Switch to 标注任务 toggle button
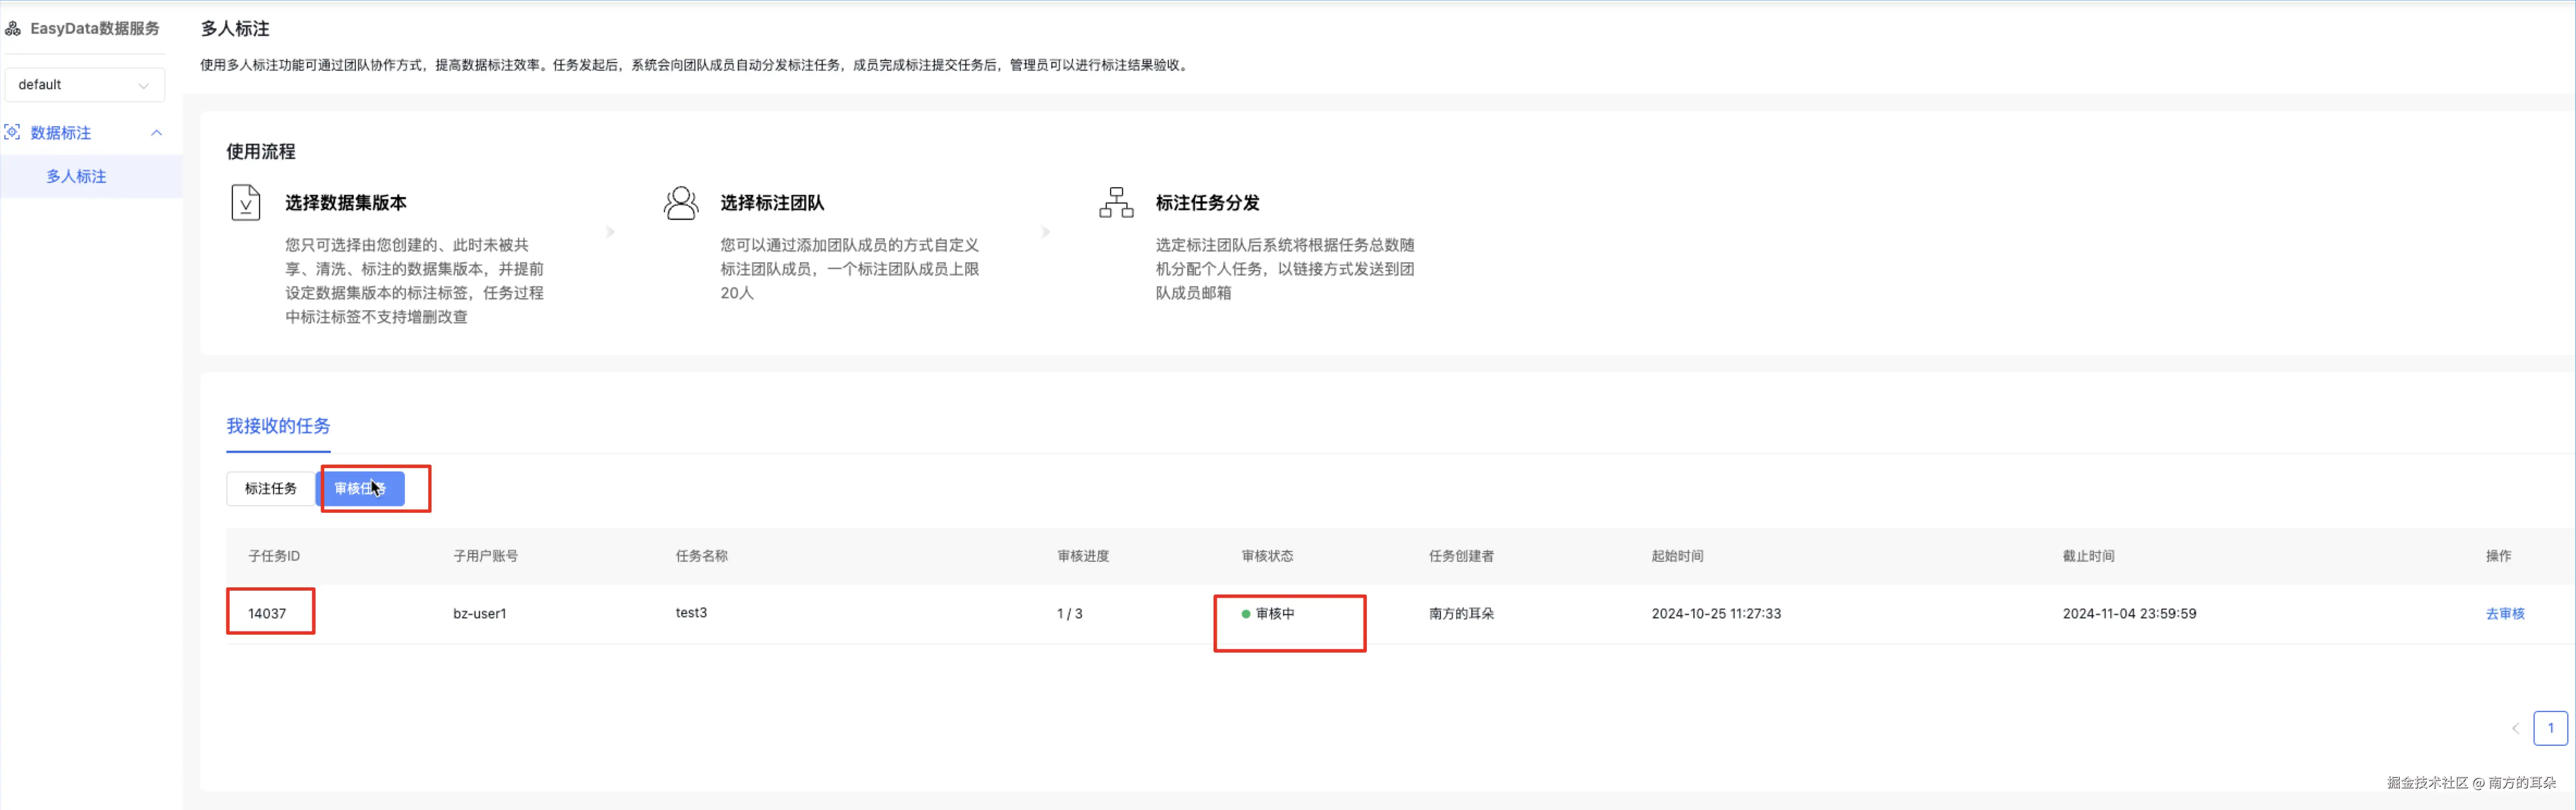 (x=270, y=488)
